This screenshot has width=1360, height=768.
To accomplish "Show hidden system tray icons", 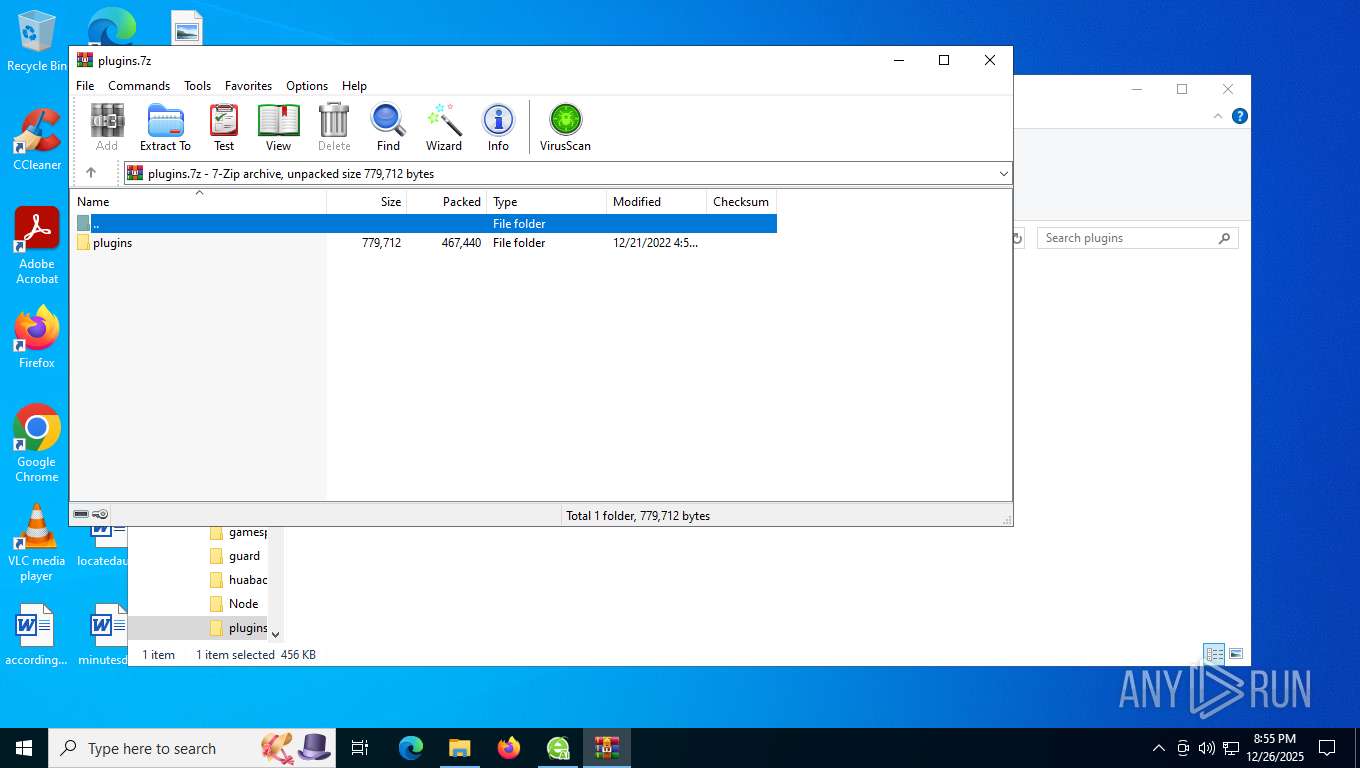I will tap(1159, 748).
